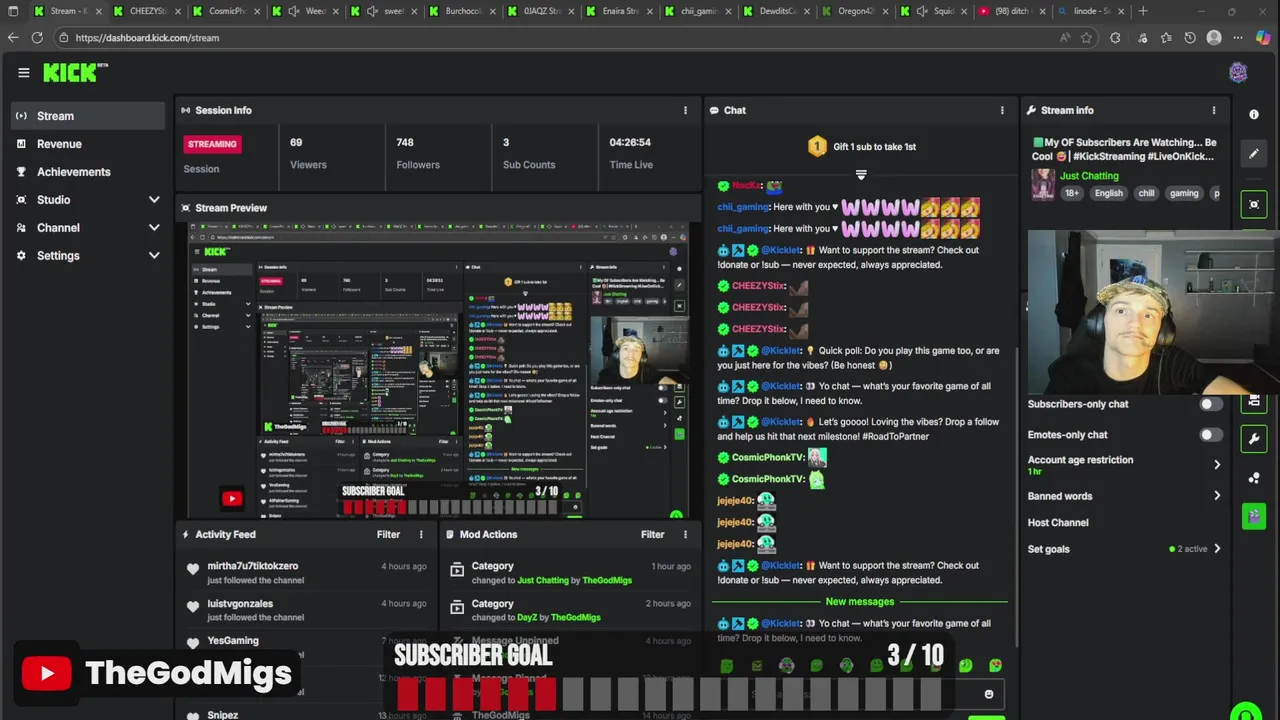This screenshot has height=720, width=1280.
Task: Toggle Subscribers-only chat switch
Action: point(1210,404)
